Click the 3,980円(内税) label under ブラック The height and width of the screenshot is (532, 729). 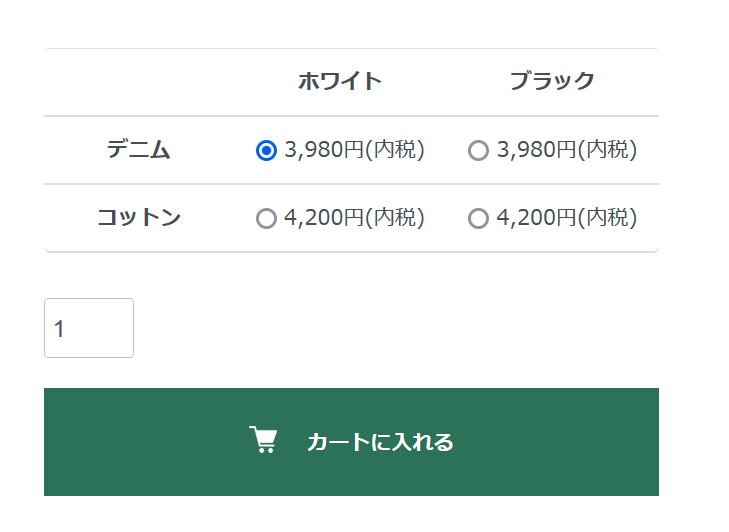pos(566,150)
